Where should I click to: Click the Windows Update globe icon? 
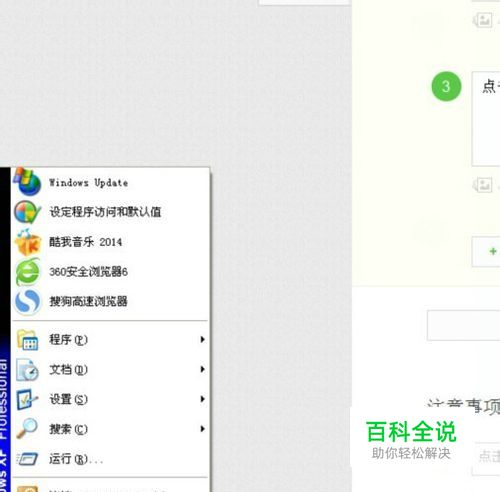point(27,182)
